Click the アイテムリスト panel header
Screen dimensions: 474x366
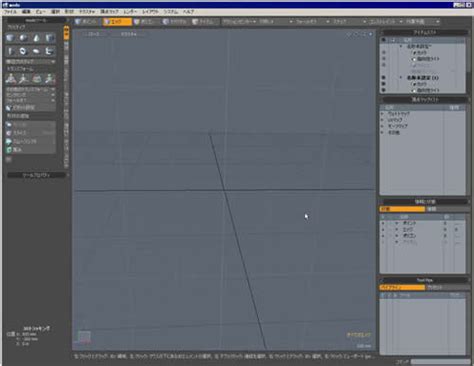point(425,32)
